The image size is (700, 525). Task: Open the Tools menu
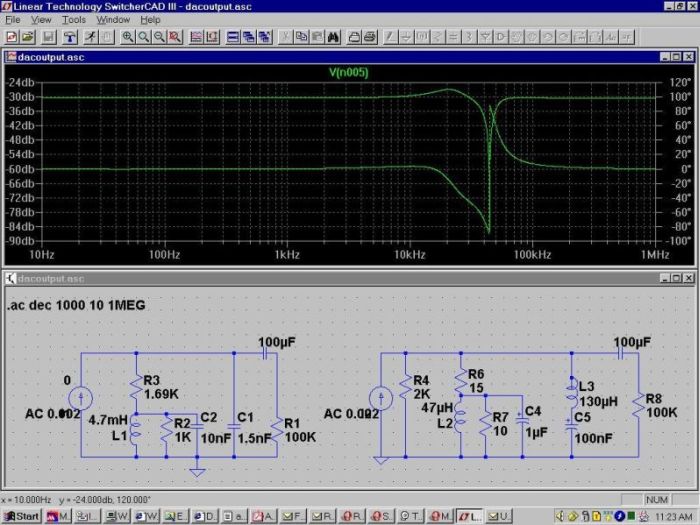(73, 20)
